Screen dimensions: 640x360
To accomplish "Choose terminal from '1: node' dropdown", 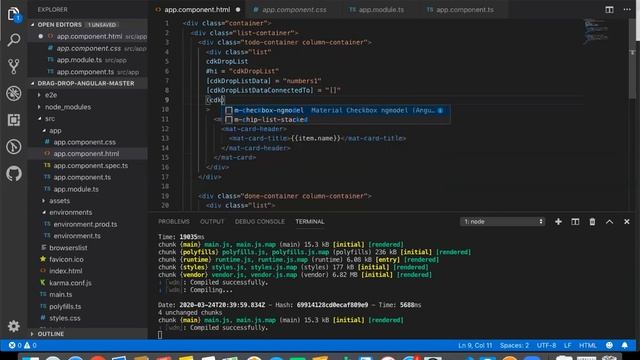I will tap(503, 222).
